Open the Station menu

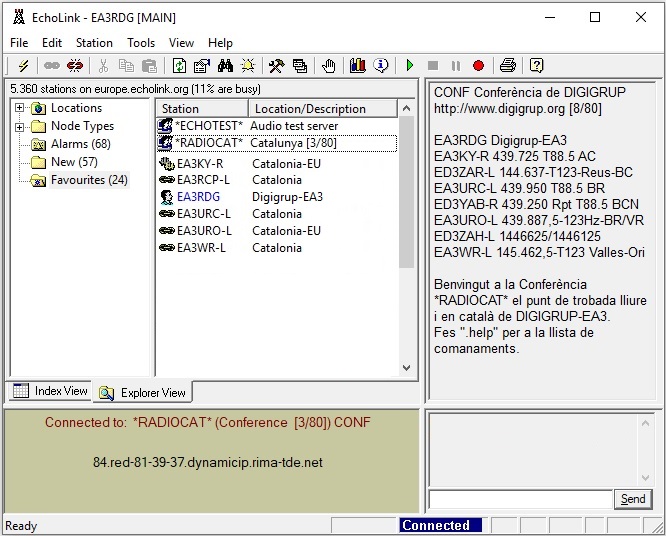[x=94, y=43]
